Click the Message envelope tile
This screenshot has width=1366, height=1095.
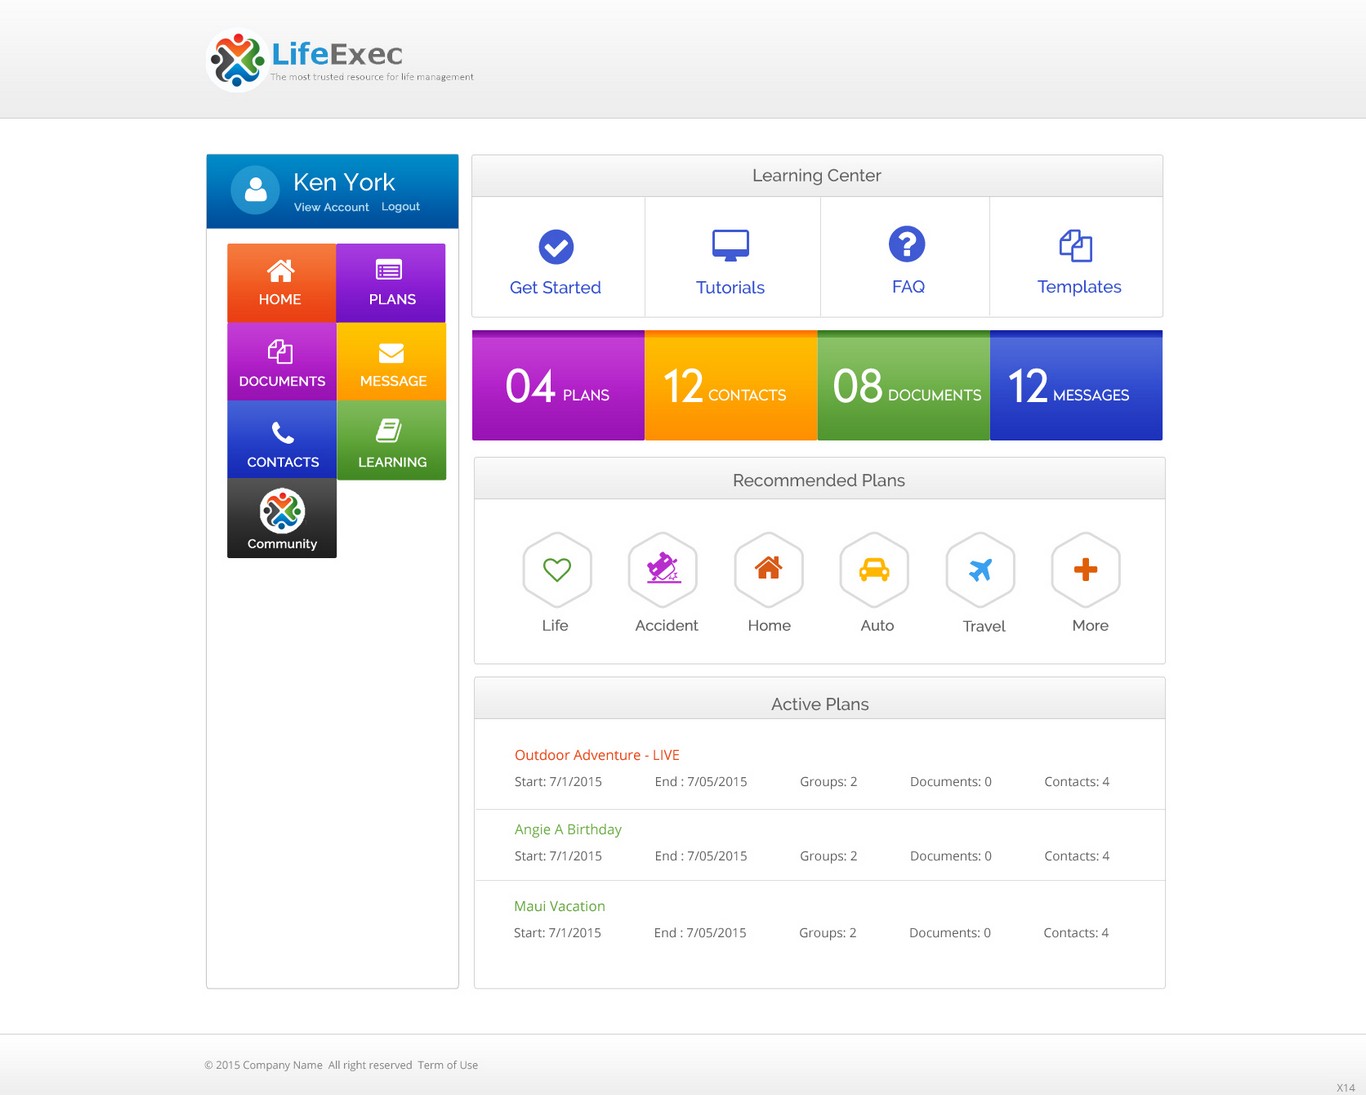391,361
